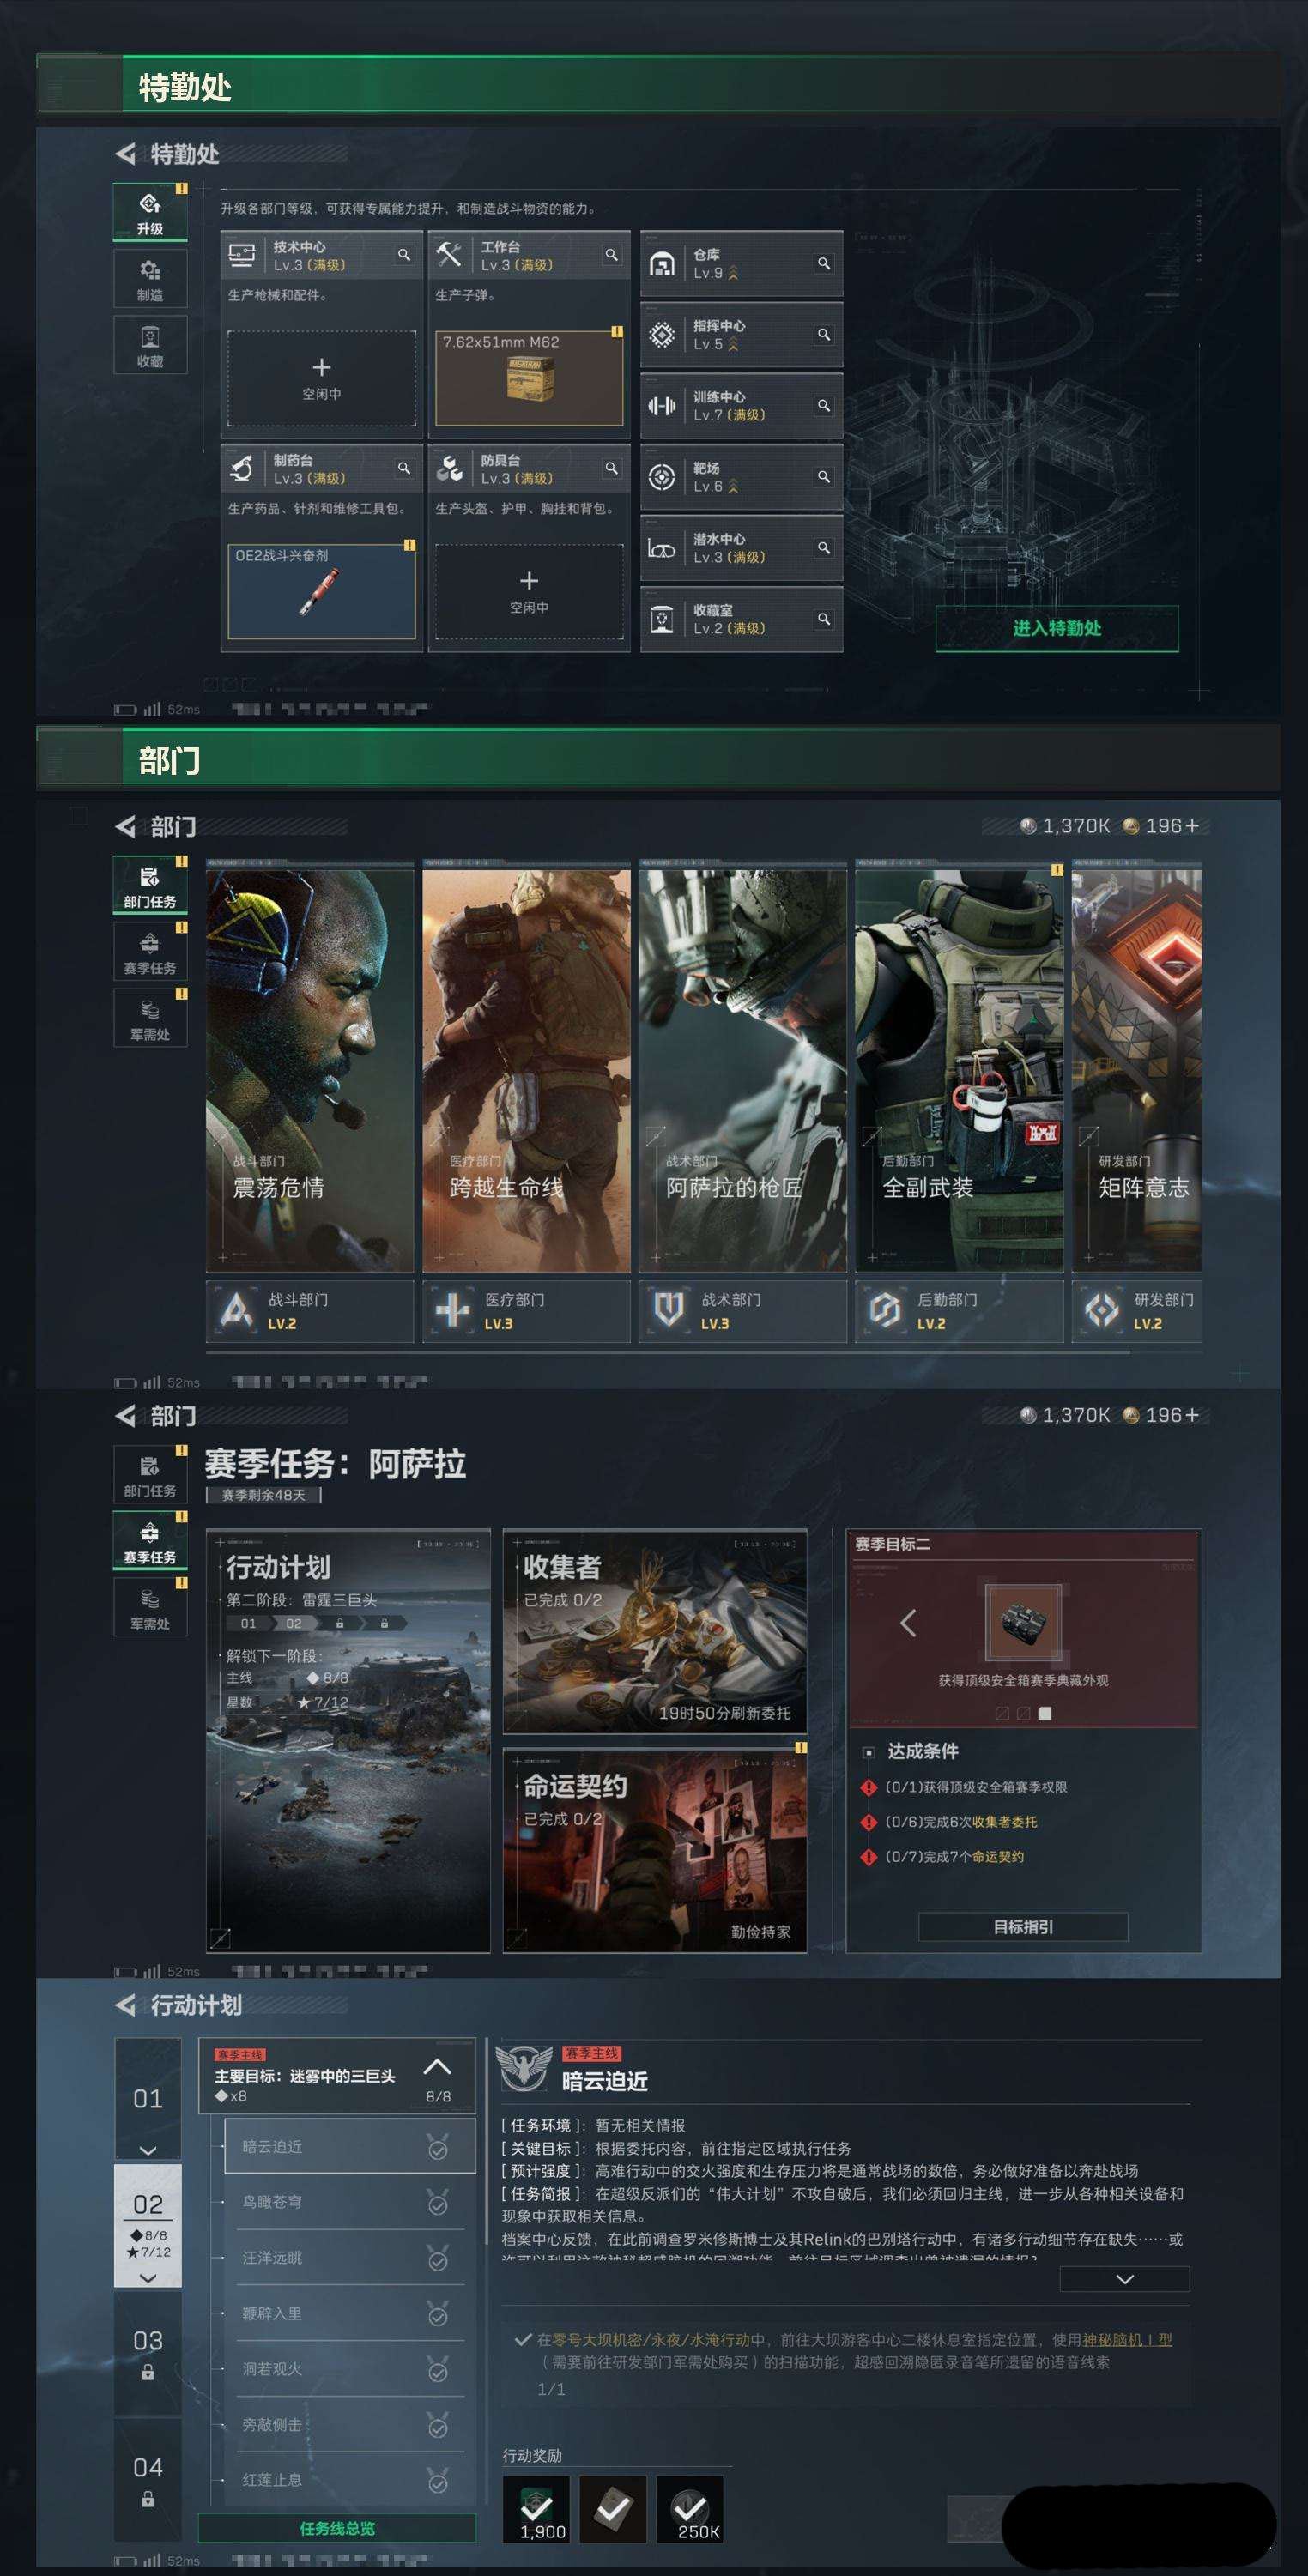
Task: Click back arrow beside 行动计划 title
Action: tap(125, 2005)
